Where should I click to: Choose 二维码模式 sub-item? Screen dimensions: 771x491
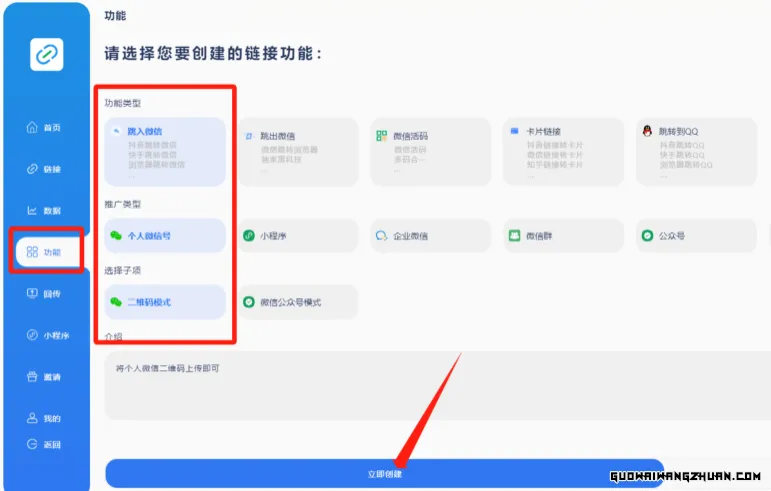(x=165, y=302)
